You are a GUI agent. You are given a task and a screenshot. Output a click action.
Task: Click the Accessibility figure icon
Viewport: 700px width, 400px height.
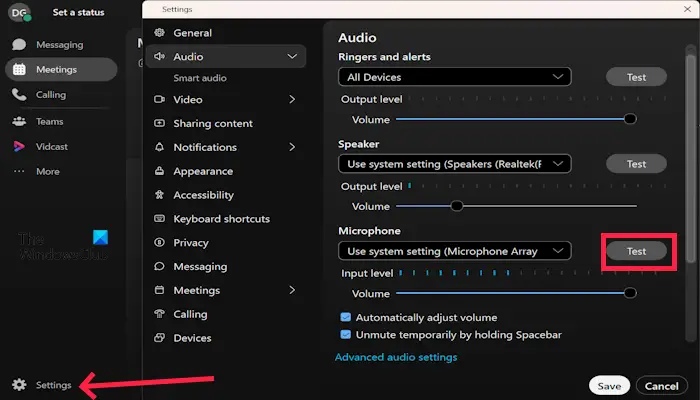pyautogui.click(x=159, y=195)
